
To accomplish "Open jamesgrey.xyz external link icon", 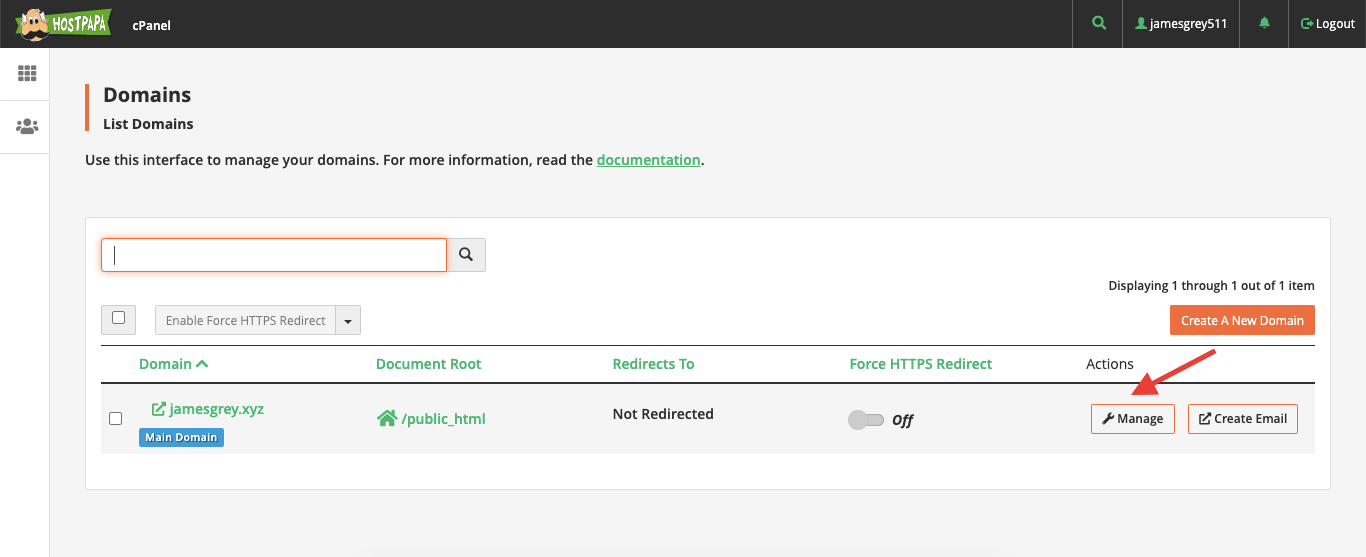I will tap(158, 409).
